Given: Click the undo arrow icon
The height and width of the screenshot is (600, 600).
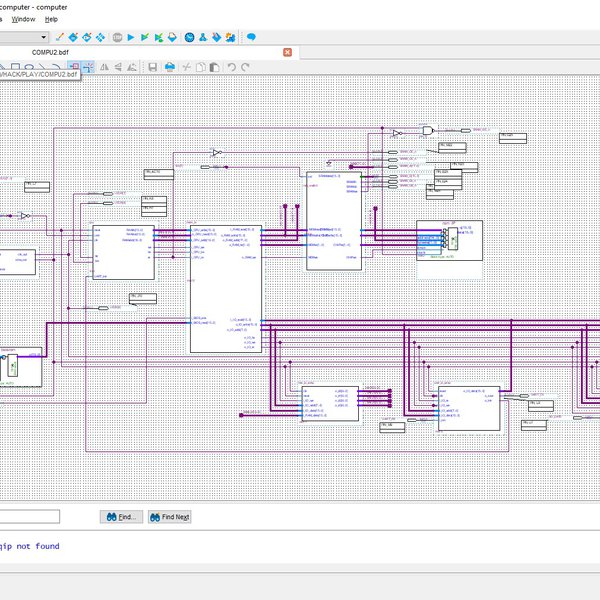Looking at the screenshot, I should pos(232,67).
